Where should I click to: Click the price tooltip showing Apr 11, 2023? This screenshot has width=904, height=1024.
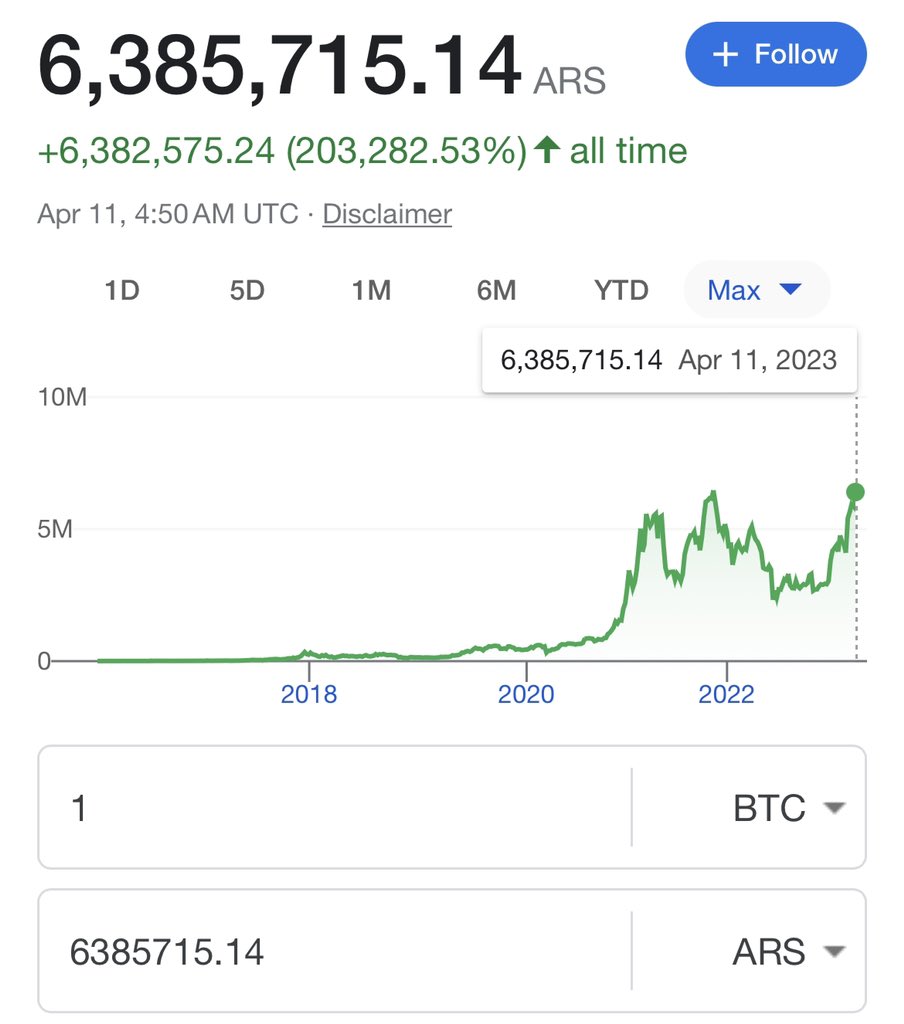(668, 360)
